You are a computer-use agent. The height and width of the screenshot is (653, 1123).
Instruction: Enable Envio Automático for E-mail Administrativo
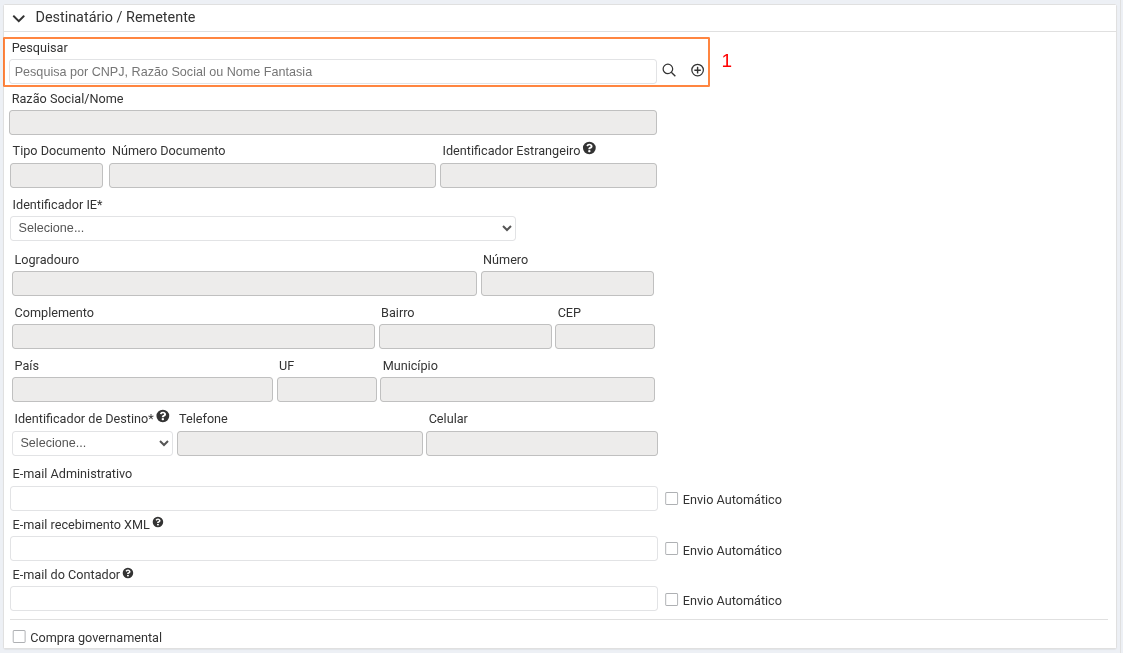pos(672,498)
